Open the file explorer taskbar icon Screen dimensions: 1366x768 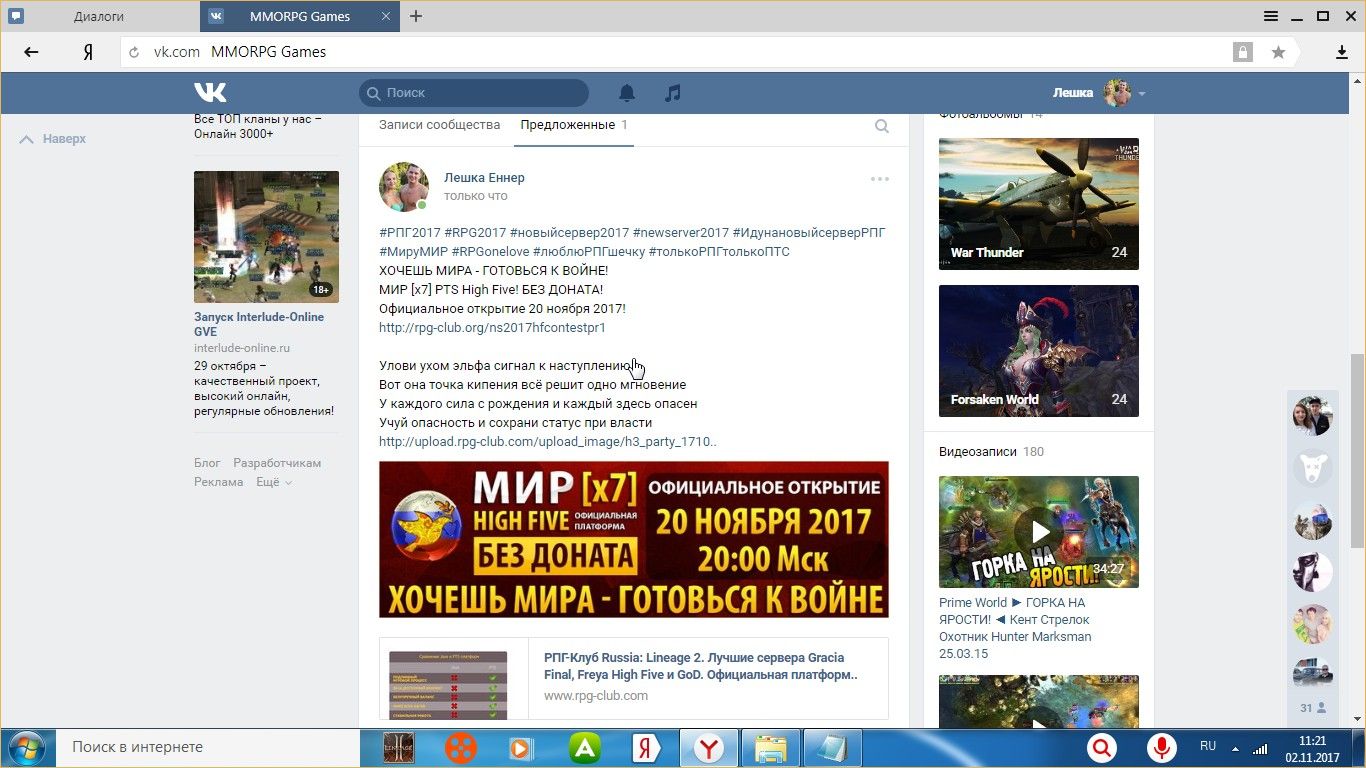point(771,748)
